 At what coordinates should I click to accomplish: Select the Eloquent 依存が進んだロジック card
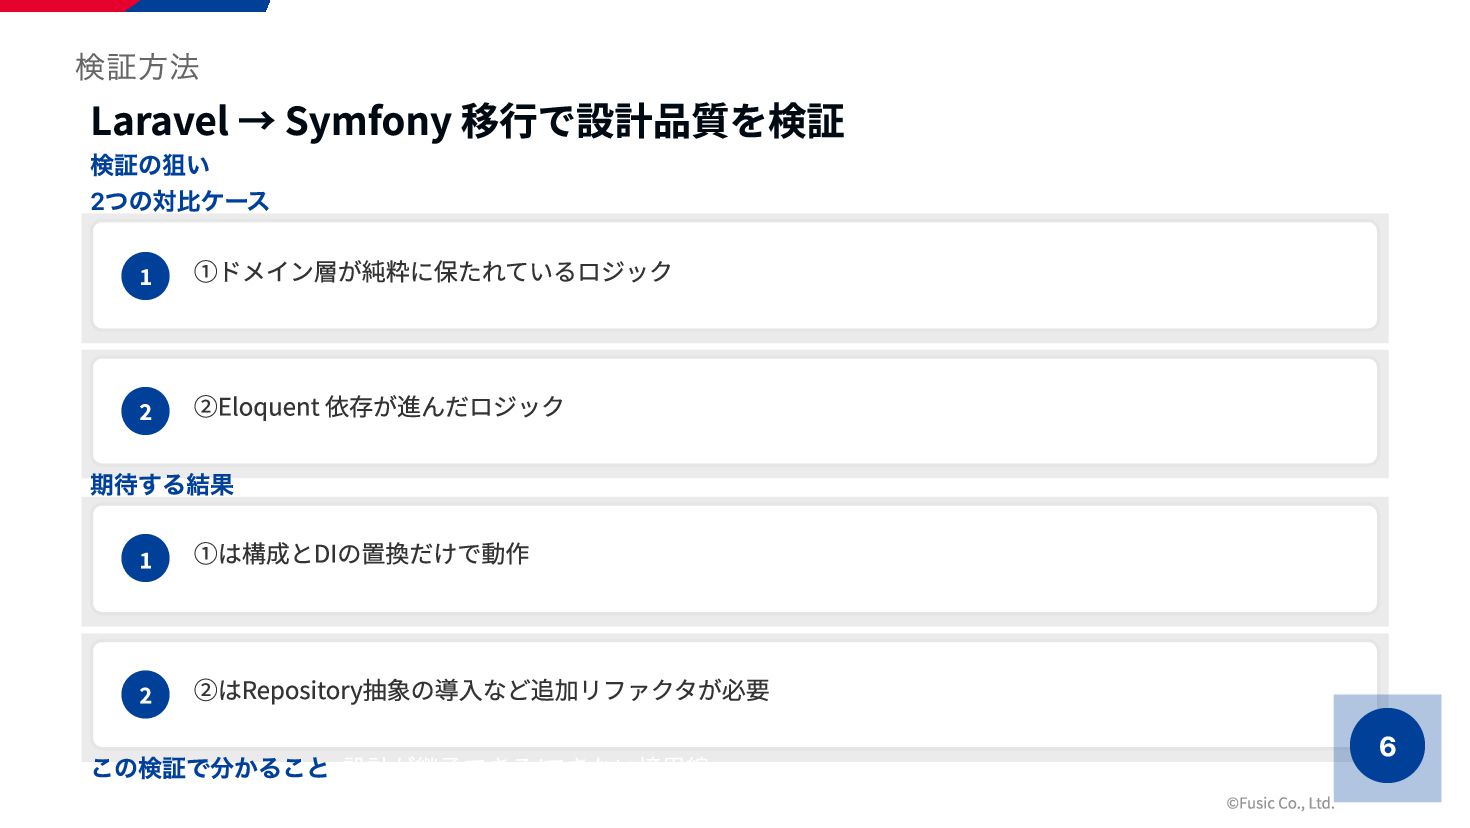[x=735, y=411]
